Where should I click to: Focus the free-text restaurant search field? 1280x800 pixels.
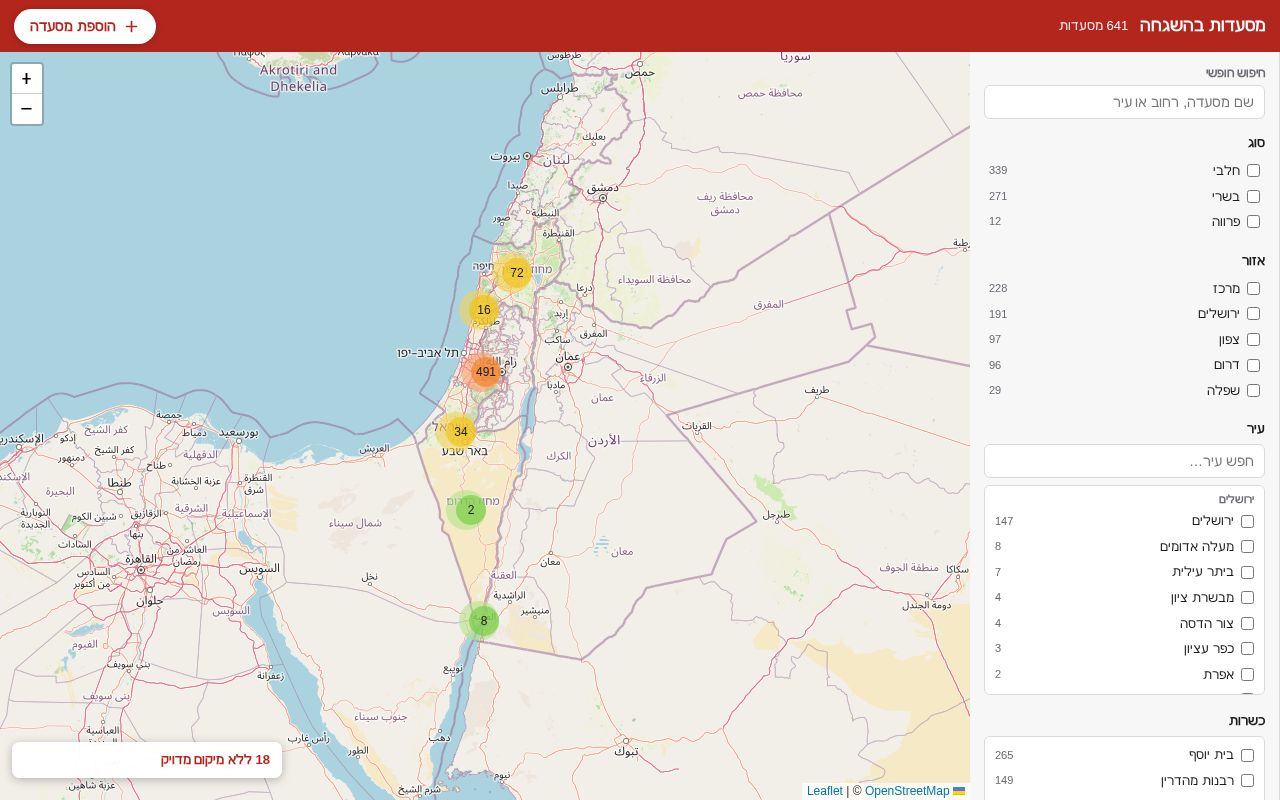point(1124,102)
